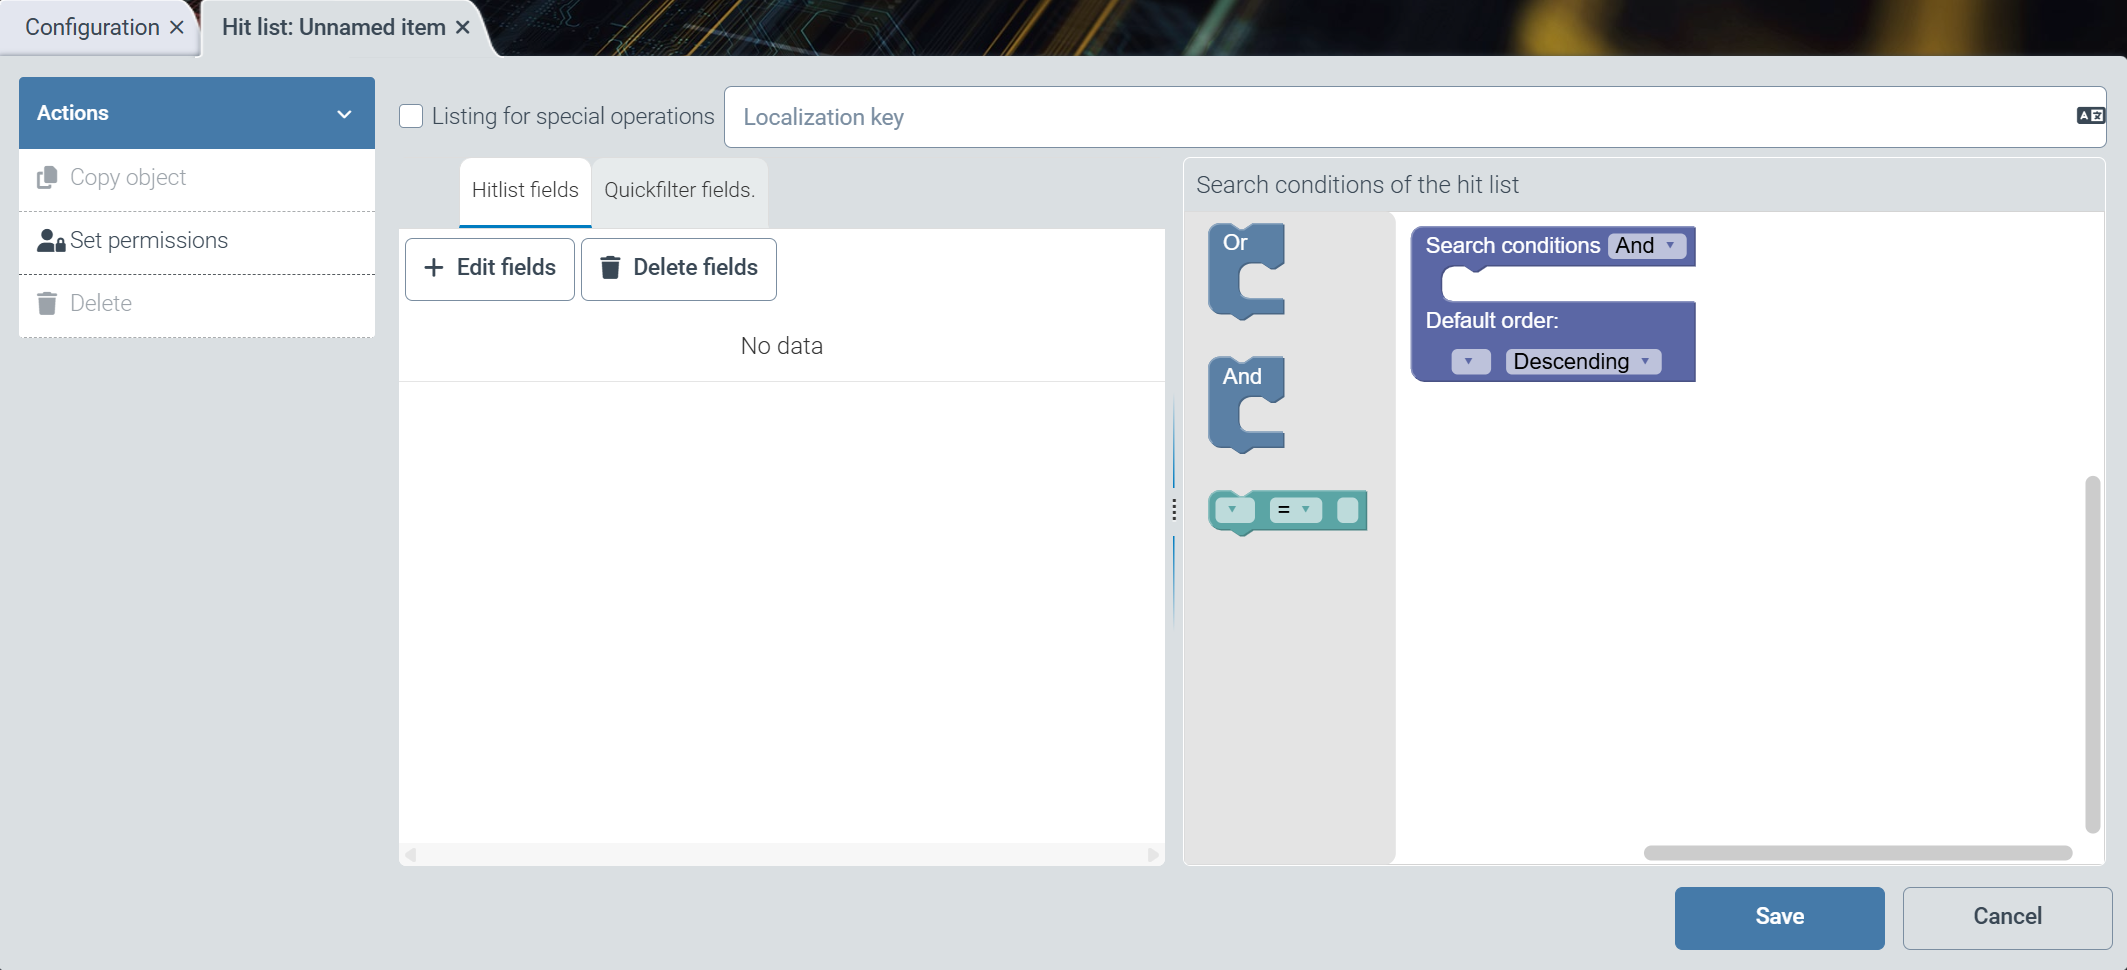
Task: Close the Hit list: Unnamed item tab
Action: point(463,27)
